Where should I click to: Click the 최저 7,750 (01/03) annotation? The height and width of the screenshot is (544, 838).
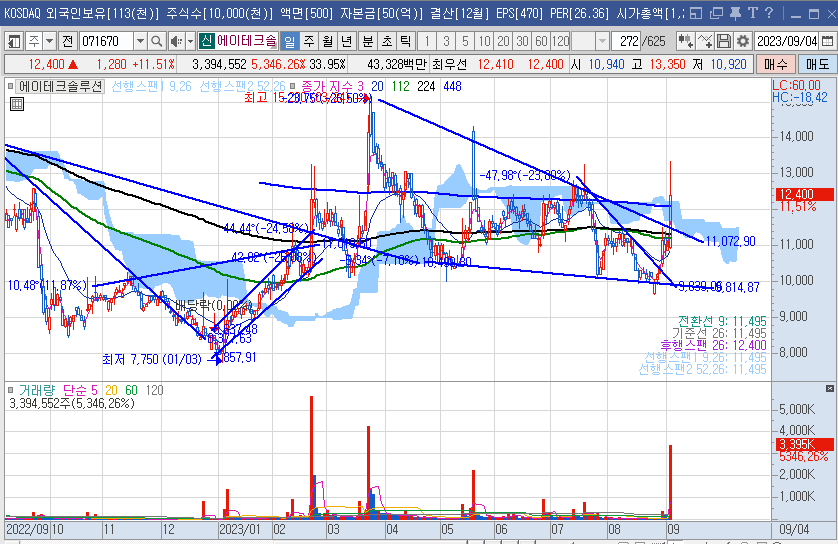(153, 360)
